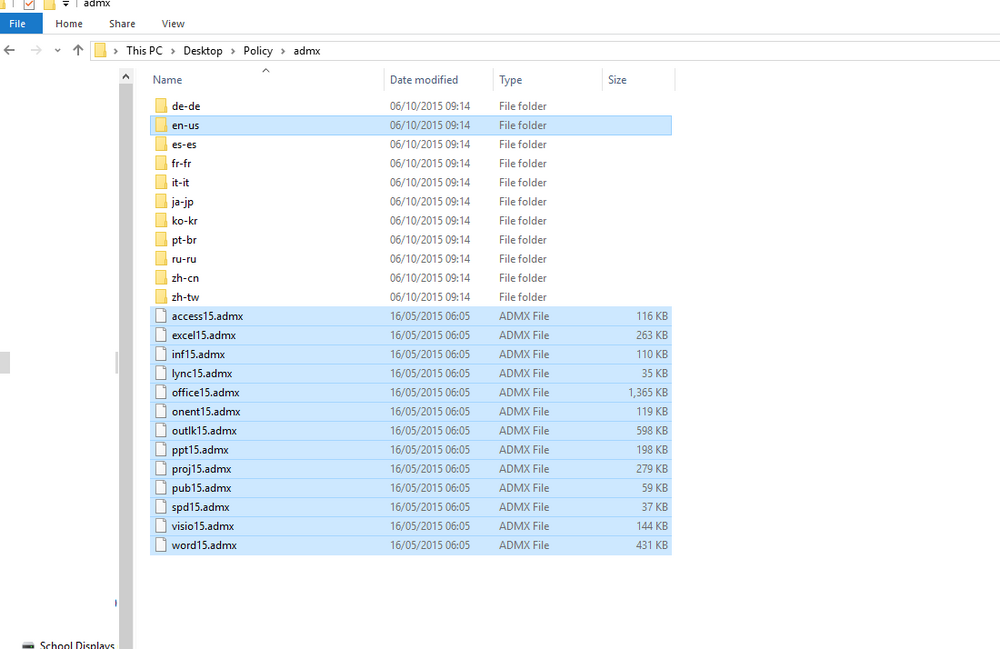Switch to the Home ribbon tab

pyautogui.click(x=69, y=24)
